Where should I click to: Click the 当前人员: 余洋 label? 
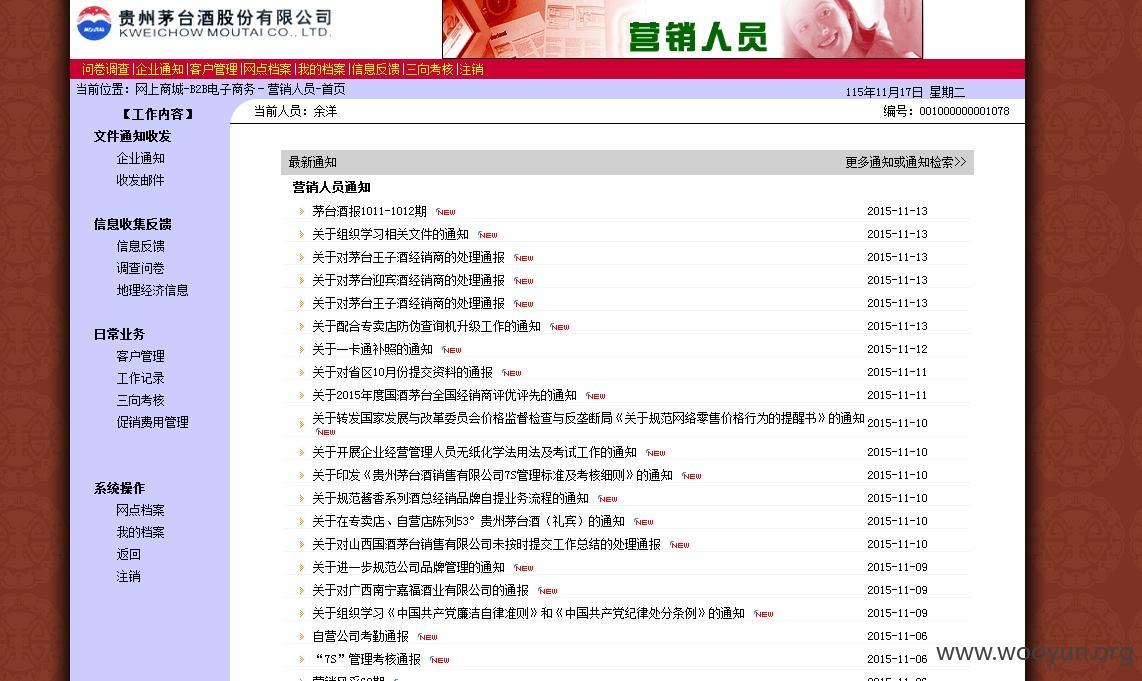pos(295,111)
